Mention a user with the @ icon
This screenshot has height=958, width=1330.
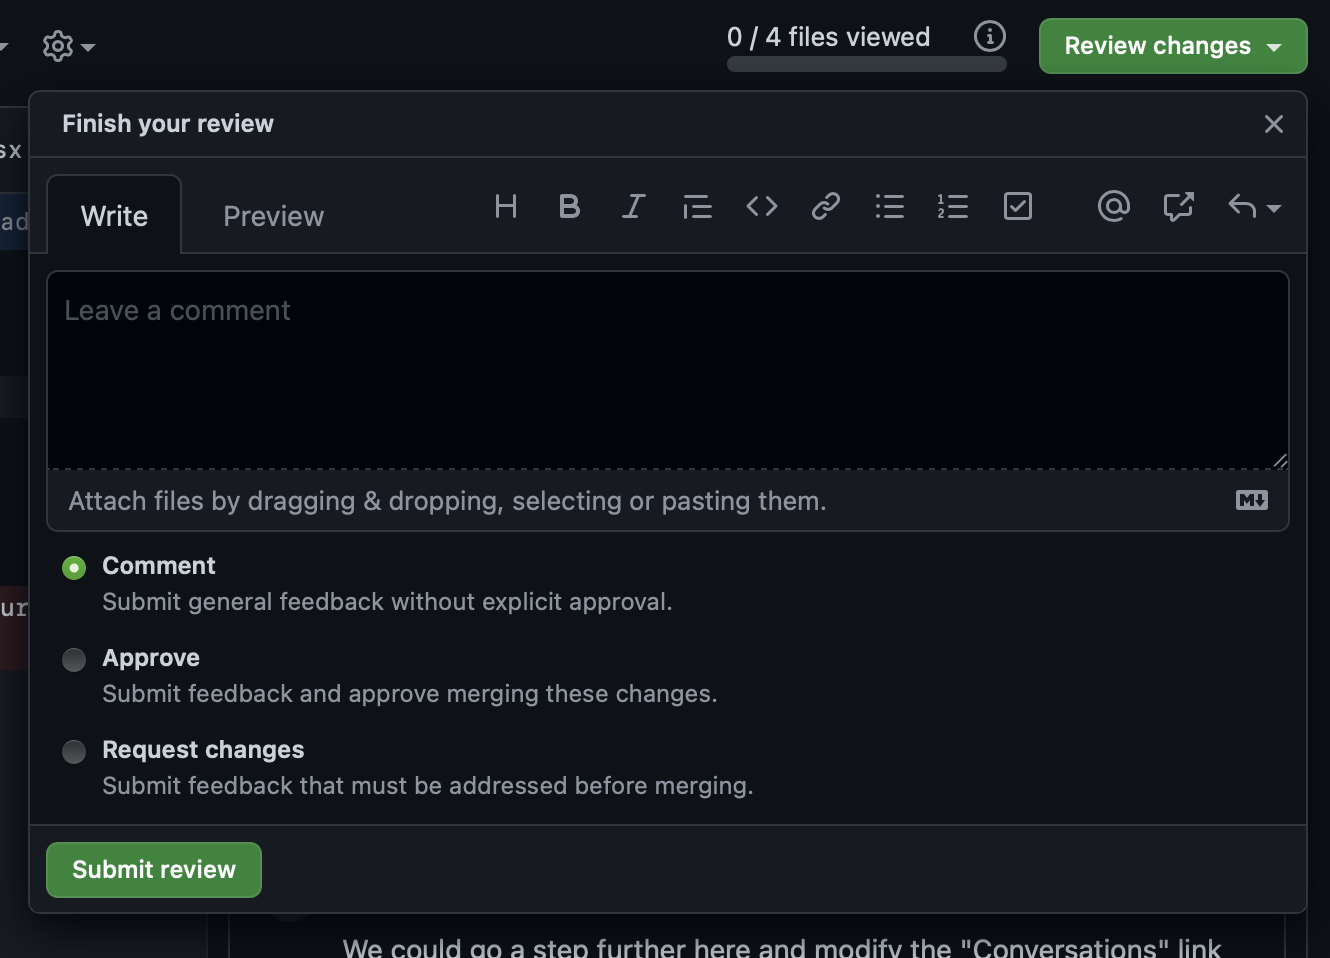click(1114, 207)
